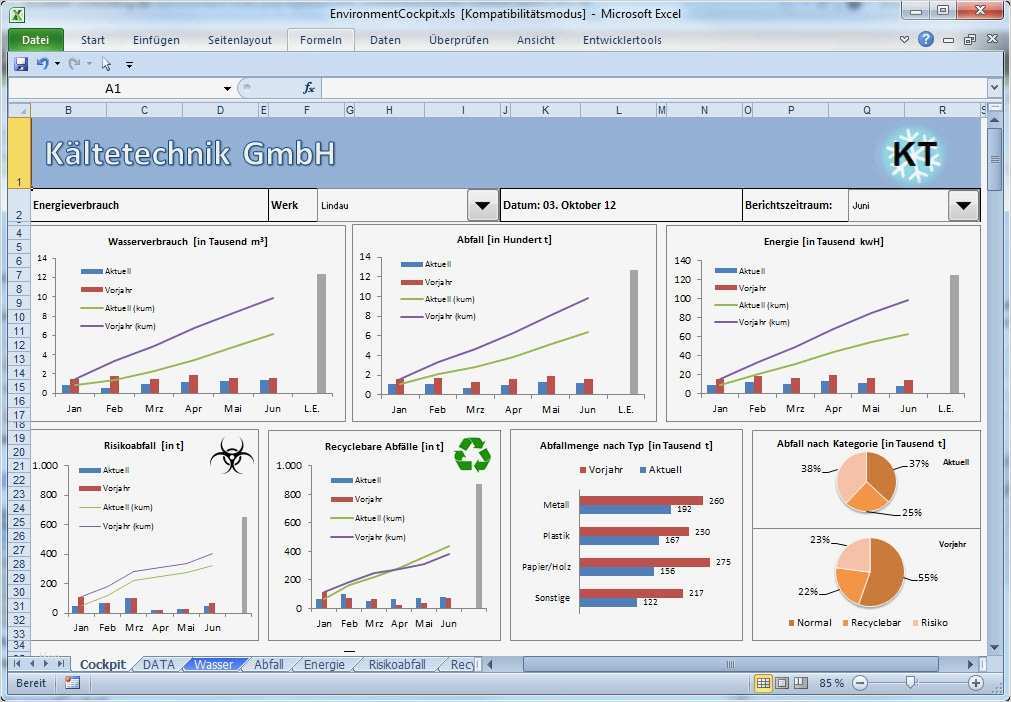Select the Daten ribbon tab
1011x702 pixels.
click(x=385, y=40)
